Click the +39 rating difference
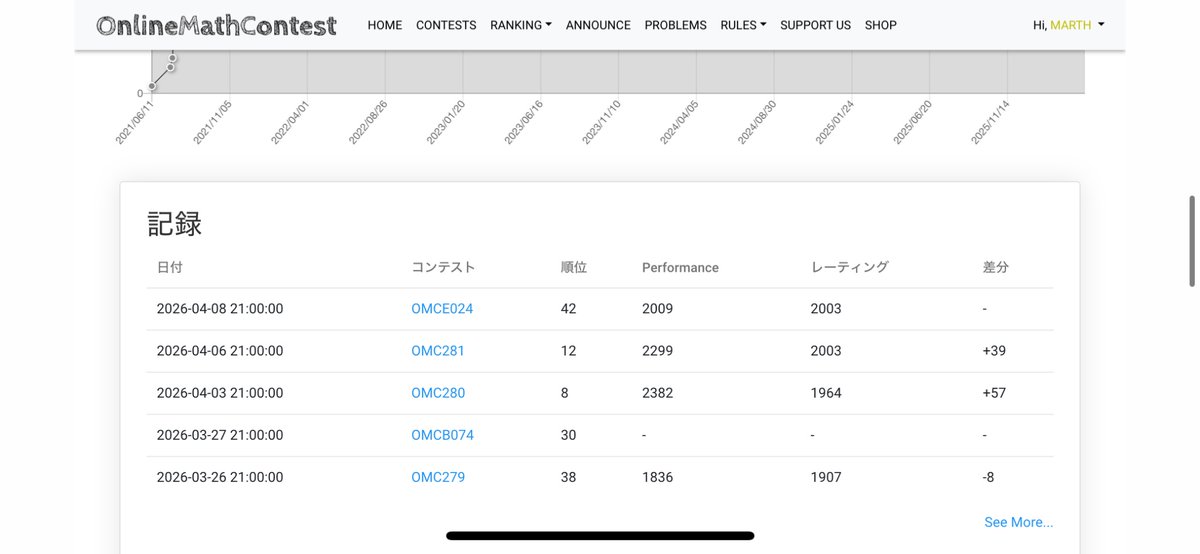Screen dimensions: 1200x554 point(994,351)
